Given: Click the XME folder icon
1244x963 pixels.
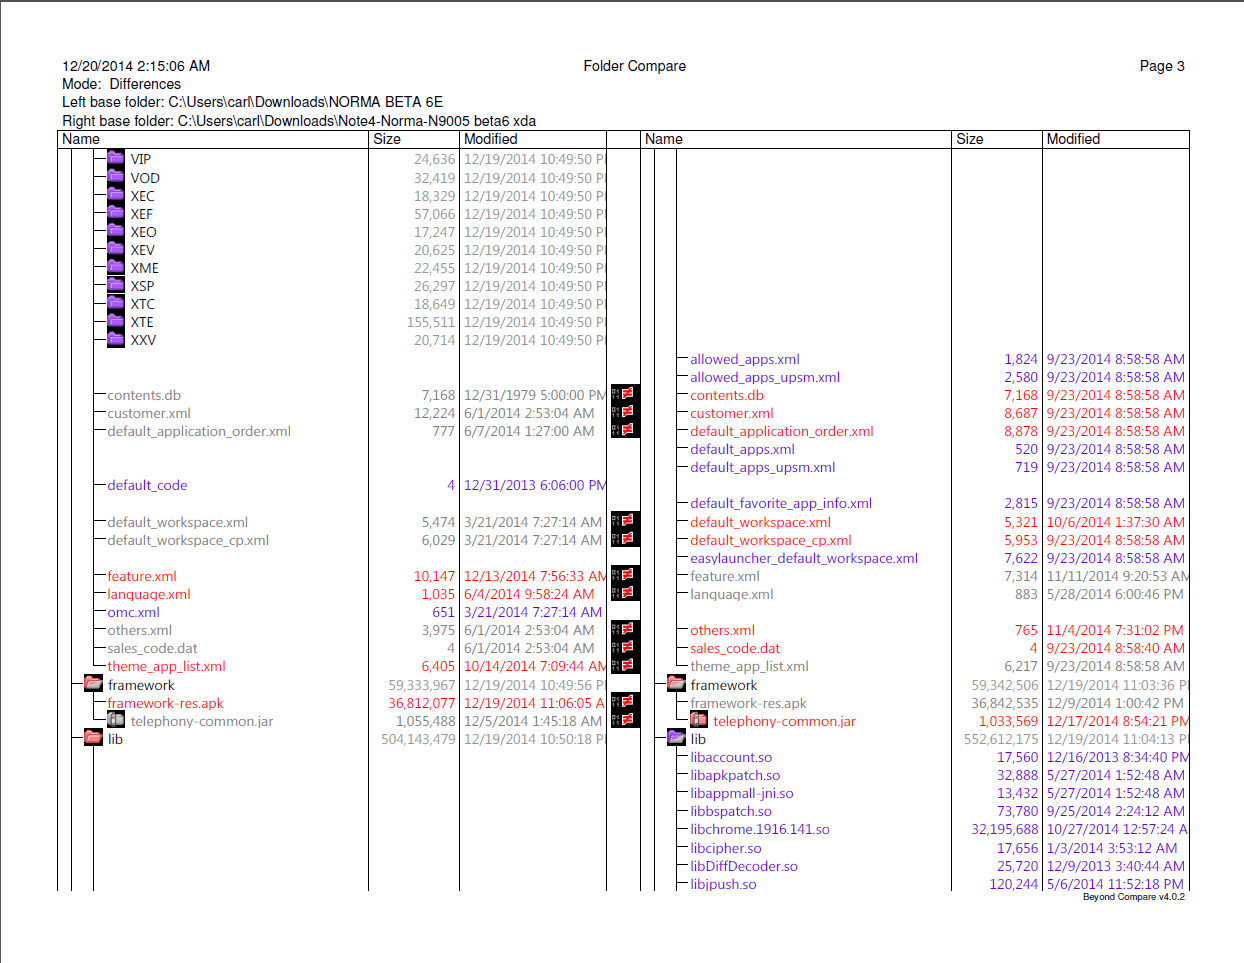Looking at the screenshot, I should pyautogui.click(x=116, y=267).
